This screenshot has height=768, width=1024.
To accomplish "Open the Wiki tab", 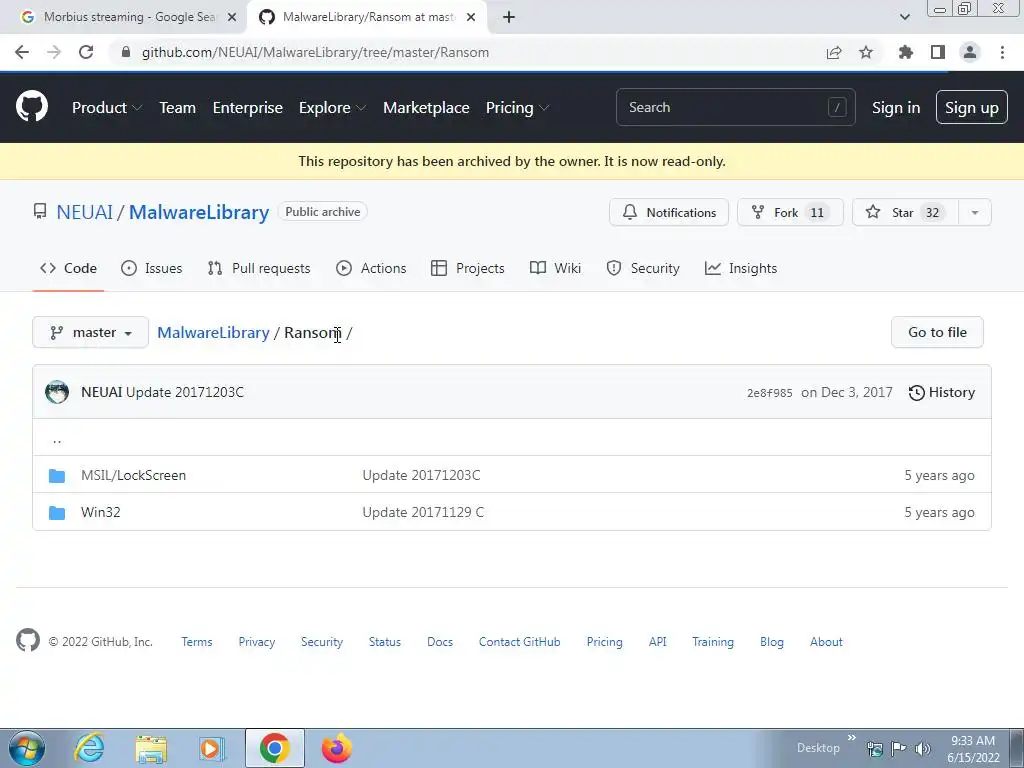I will coord(555,268).
